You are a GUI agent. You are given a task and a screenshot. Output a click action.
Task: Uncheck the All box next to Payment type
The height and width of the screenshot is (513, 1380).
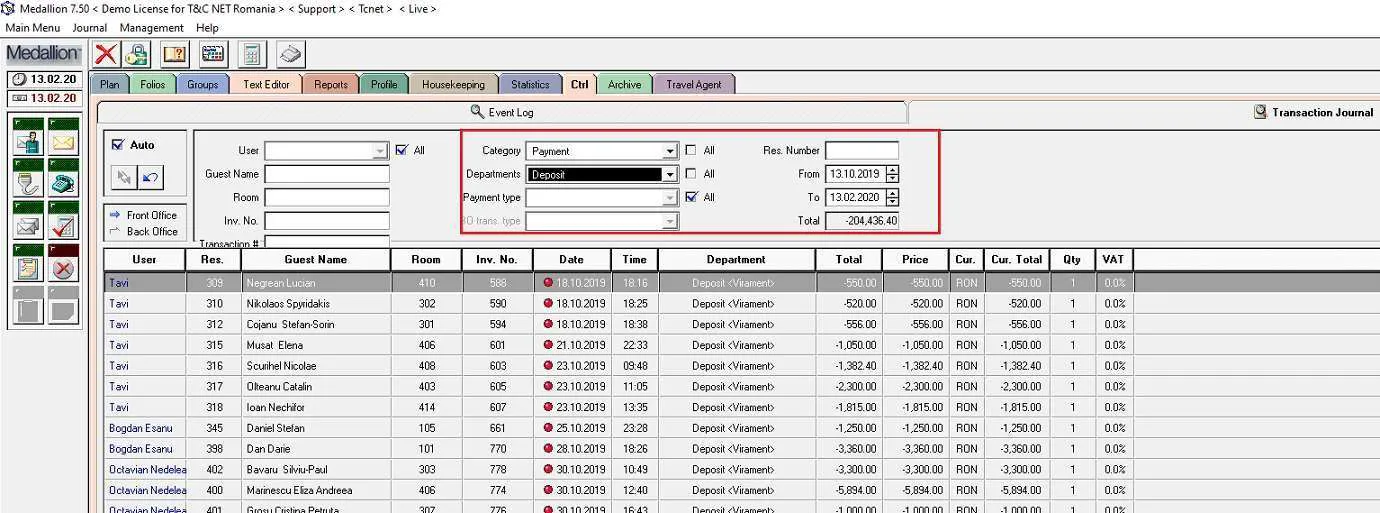click(691, 197)
